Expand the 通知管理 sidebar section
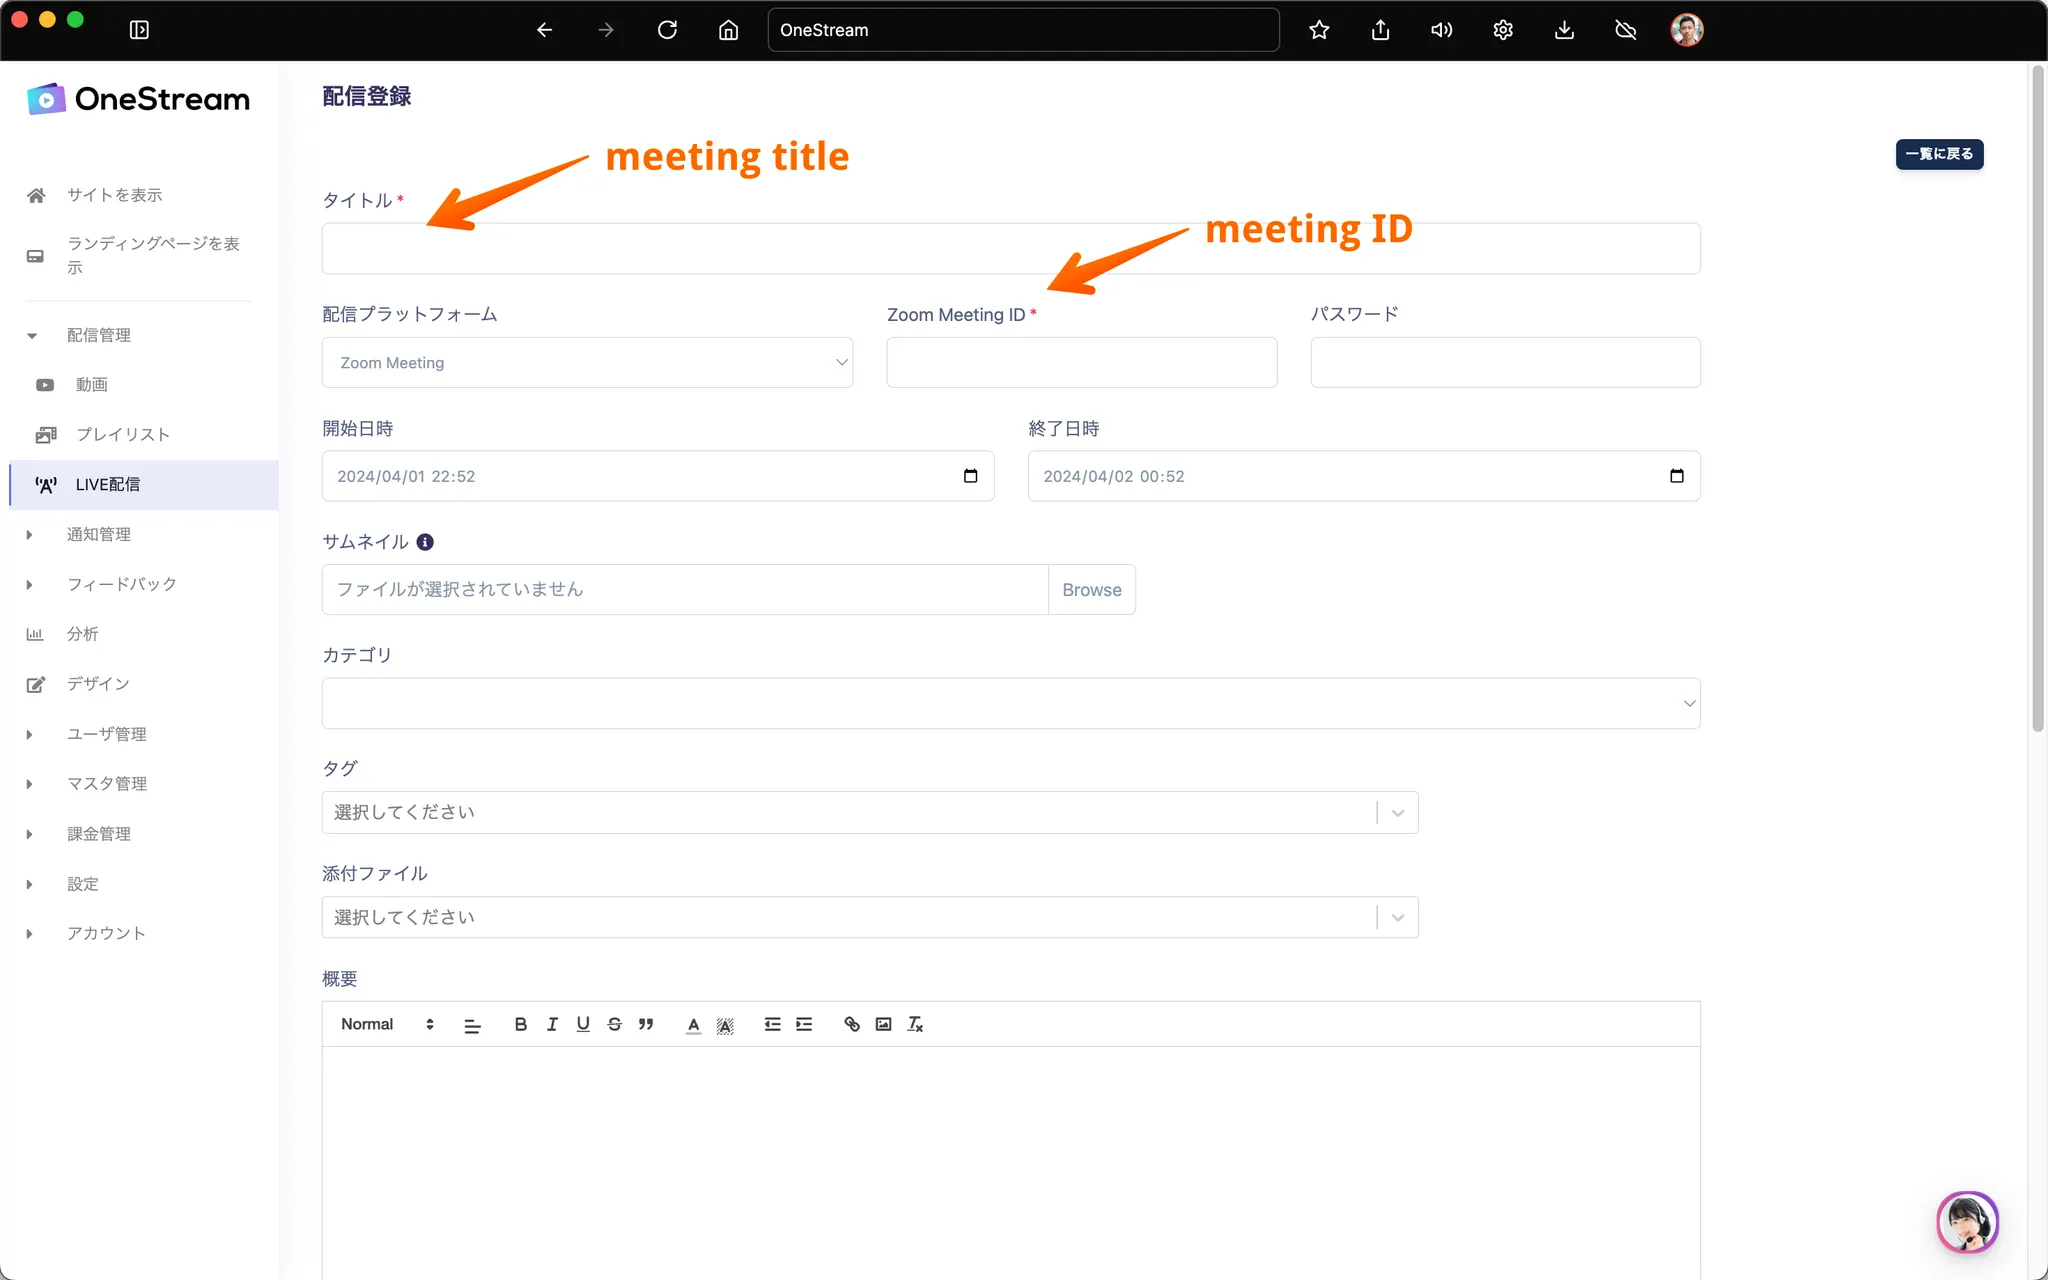This screenshot has height=1280, width=2048. [99, 534]
